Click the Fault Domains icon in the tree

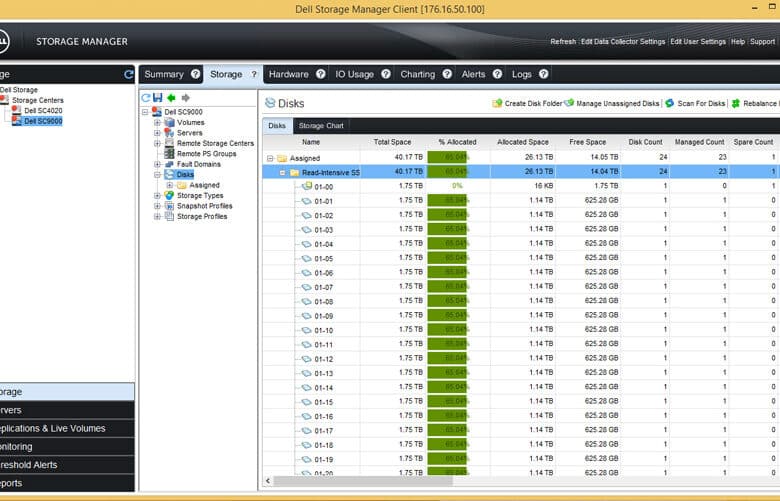point(170,164)
